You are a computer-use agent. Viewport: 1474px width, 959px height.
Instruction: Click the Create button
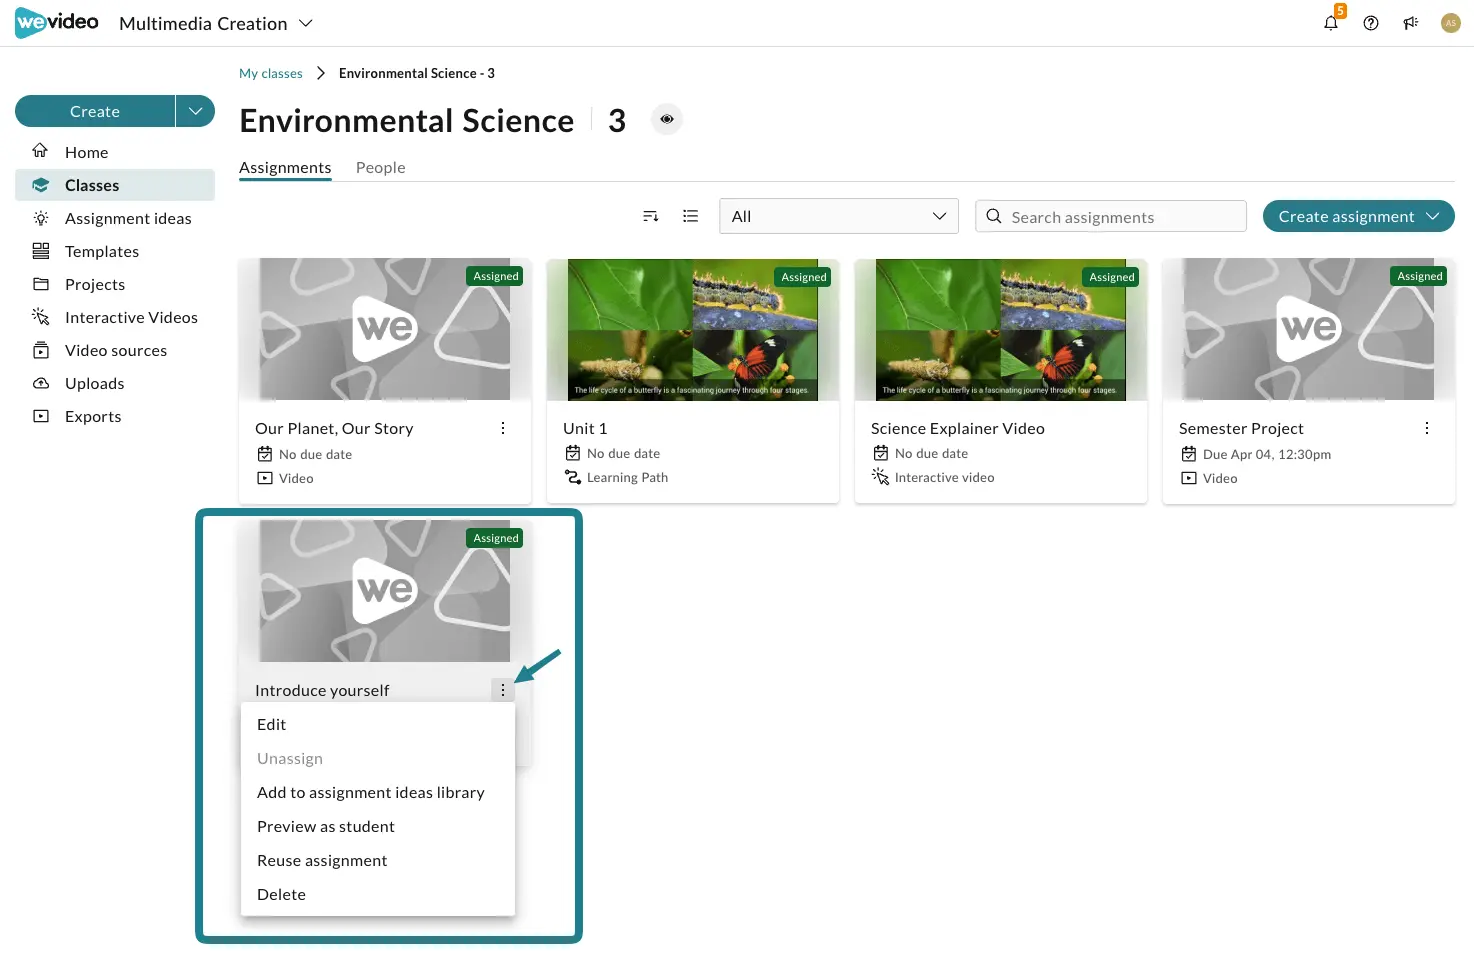95,111
